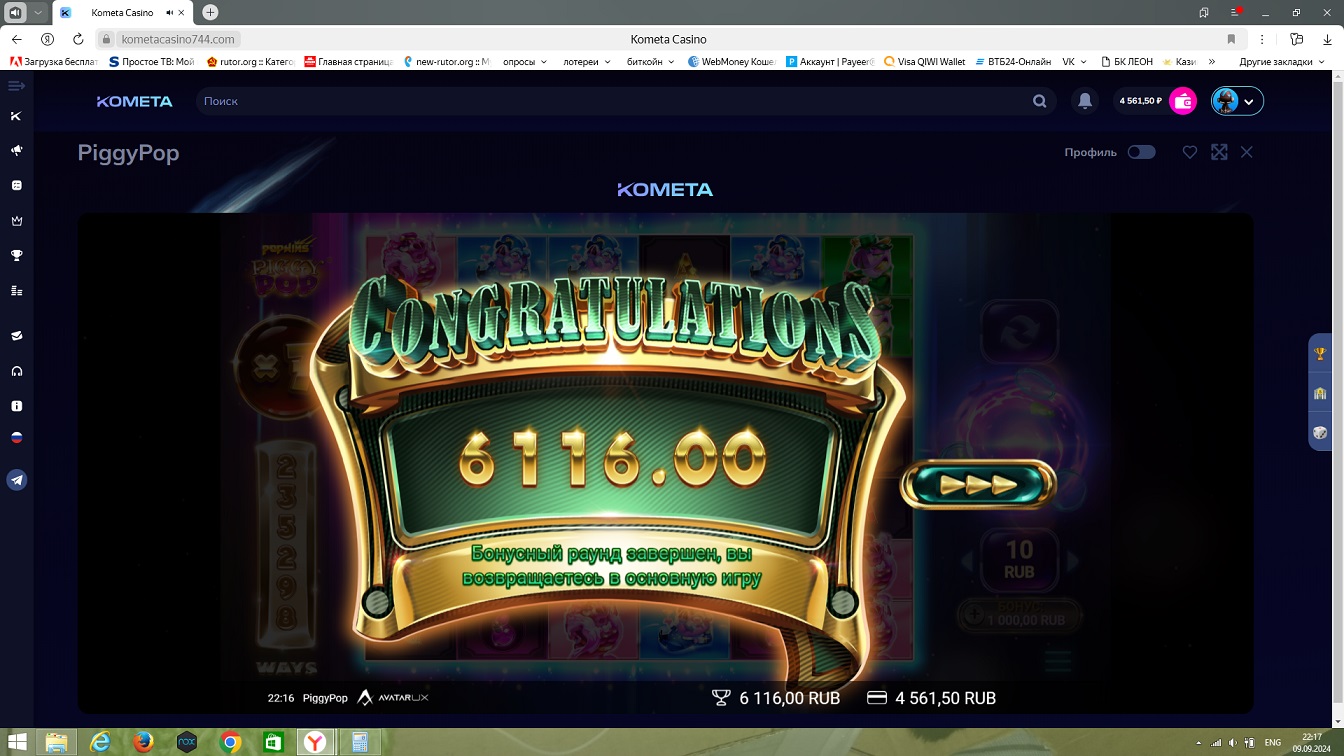Image resolution: width=1344 pixels, height=756 pixels.
Task: Open the info icon in sidebar
Action: pos(16,406)
